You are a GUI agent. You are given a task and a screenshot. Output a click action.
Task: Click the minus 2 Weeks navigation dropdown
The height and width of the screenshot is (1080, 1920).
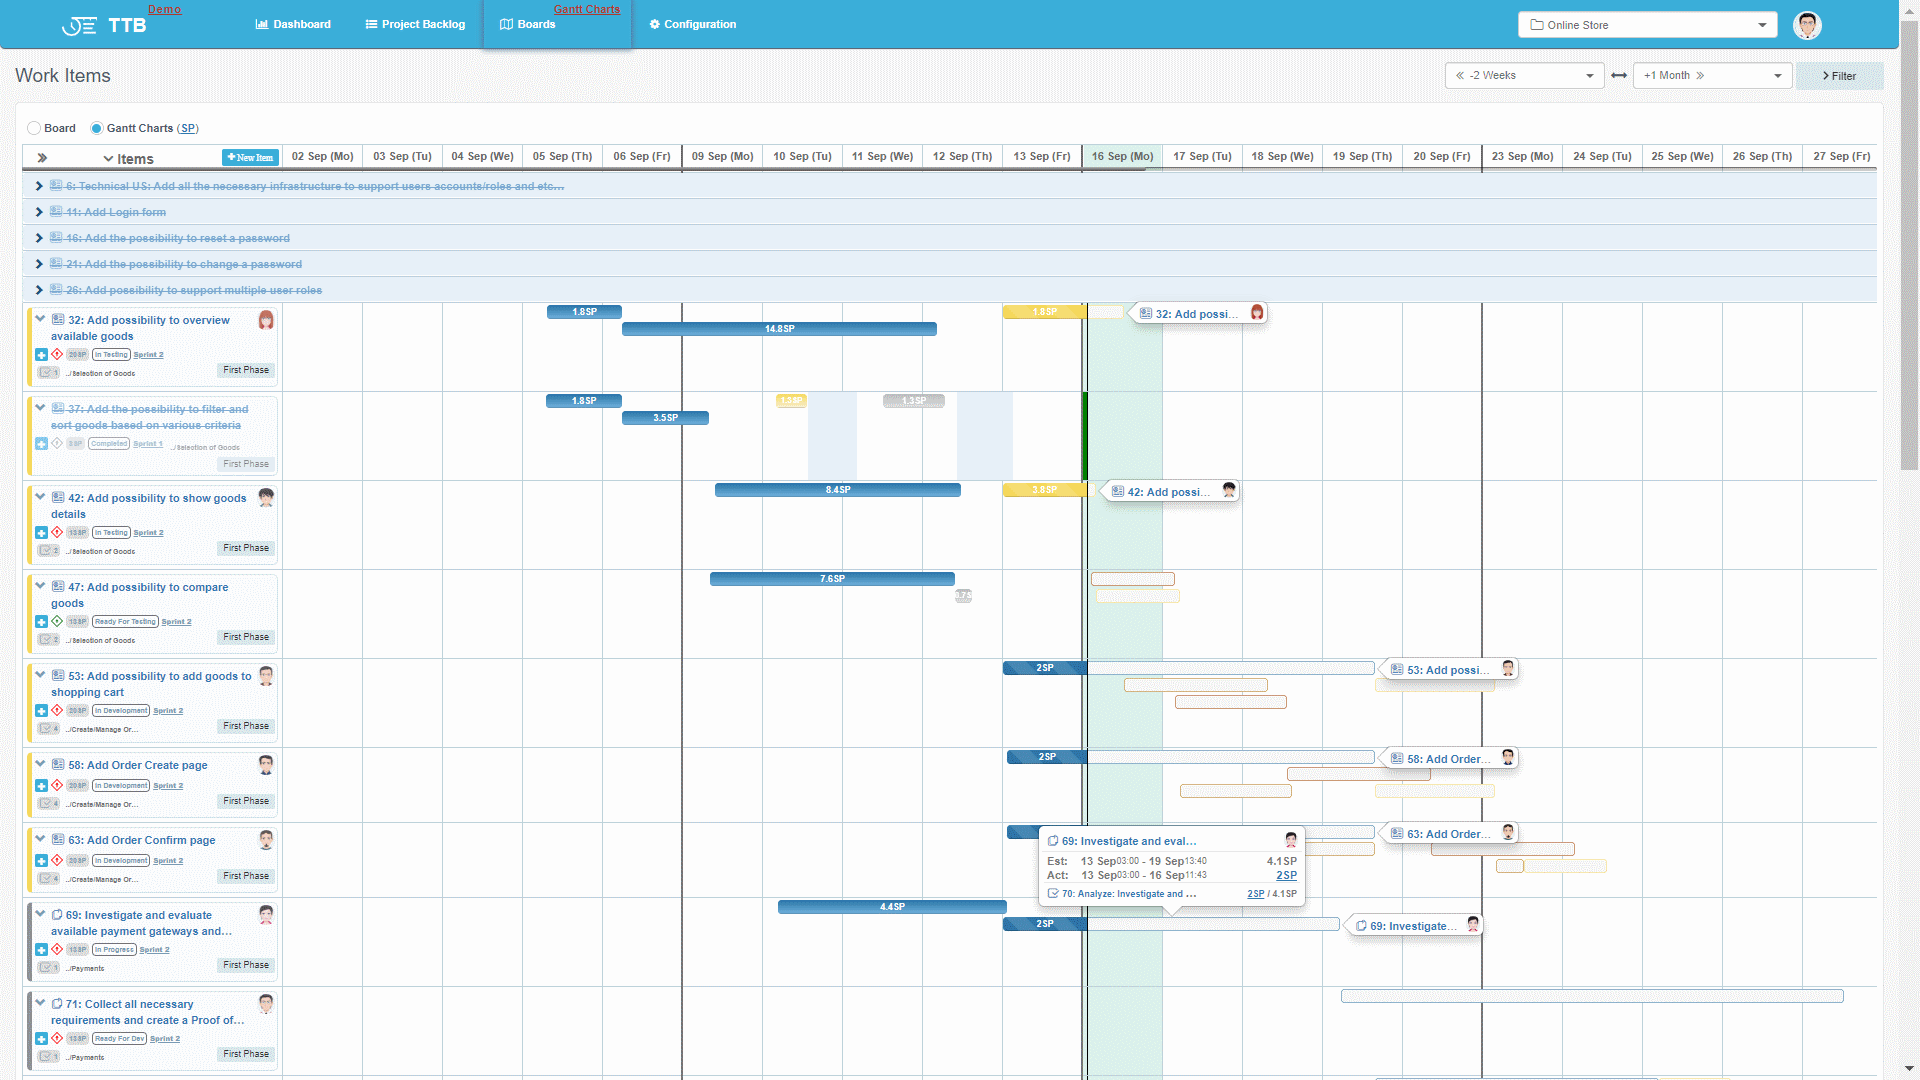(1523, 75)
